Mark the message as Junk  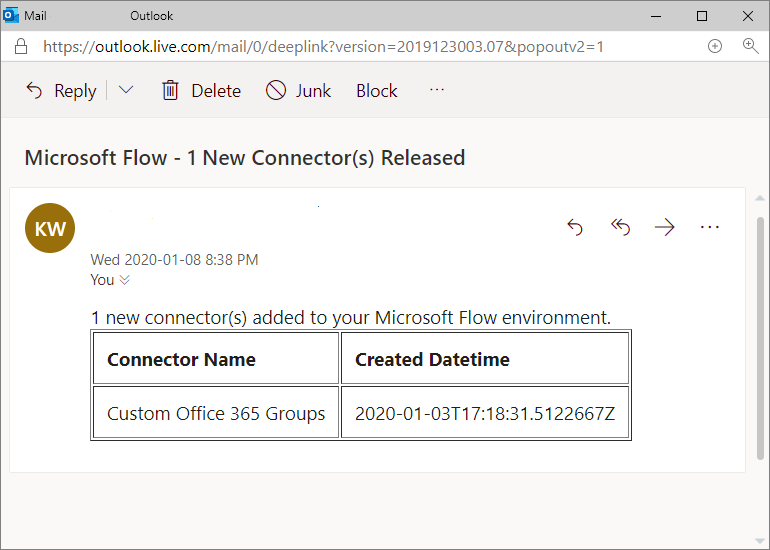(x=299, y=91)
